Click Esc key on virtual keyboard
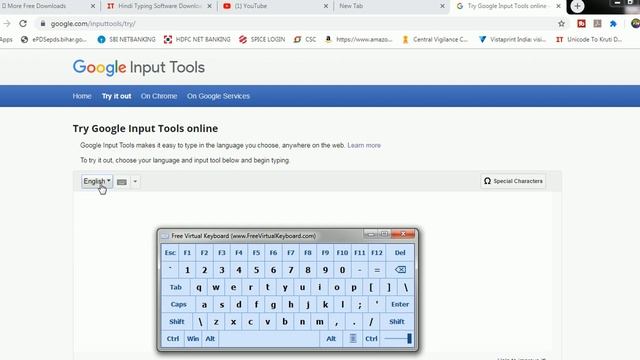This screenshot has height=360, width=640. [170, 253]
